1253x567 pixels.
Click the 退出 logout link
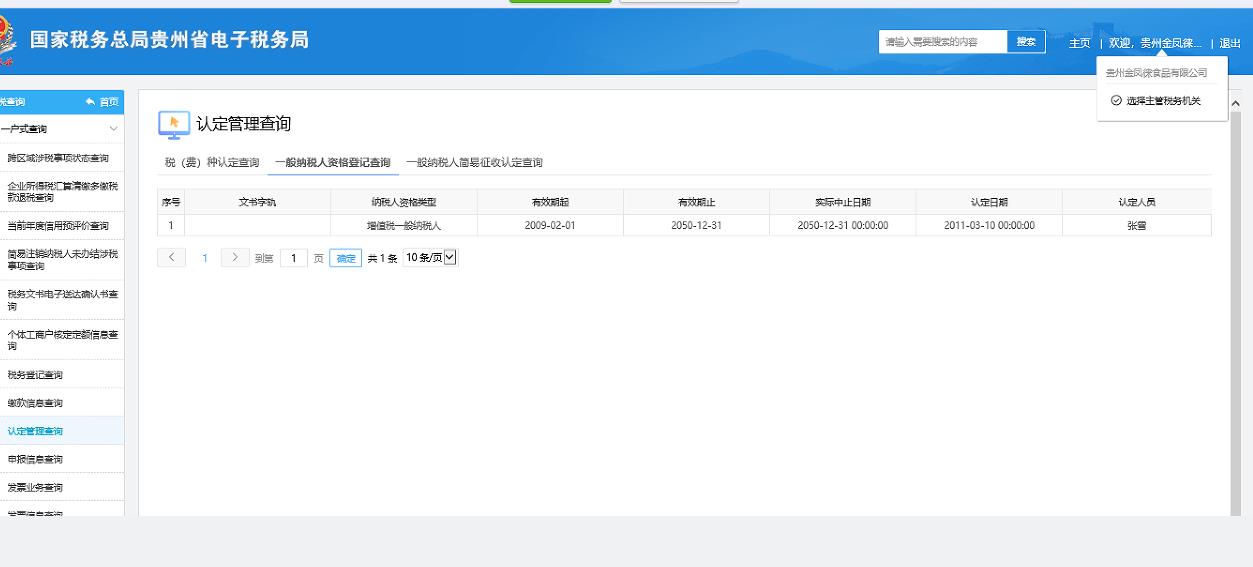pyautogui.click(x=1229, y=43)
